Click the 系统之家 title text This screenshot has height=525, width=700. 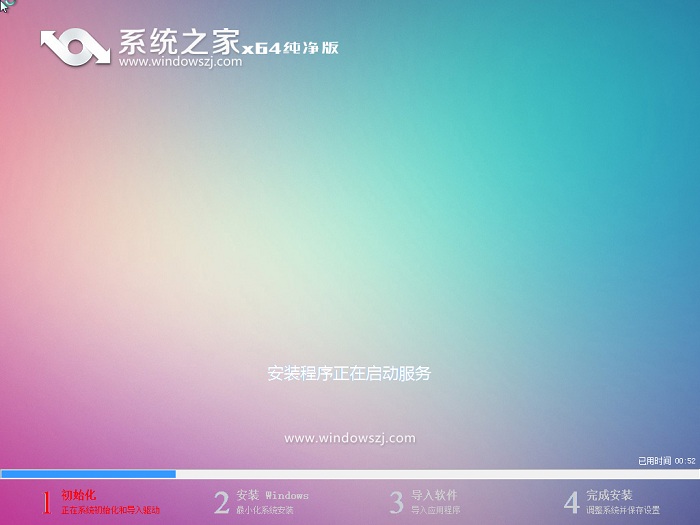pos(180,40)
